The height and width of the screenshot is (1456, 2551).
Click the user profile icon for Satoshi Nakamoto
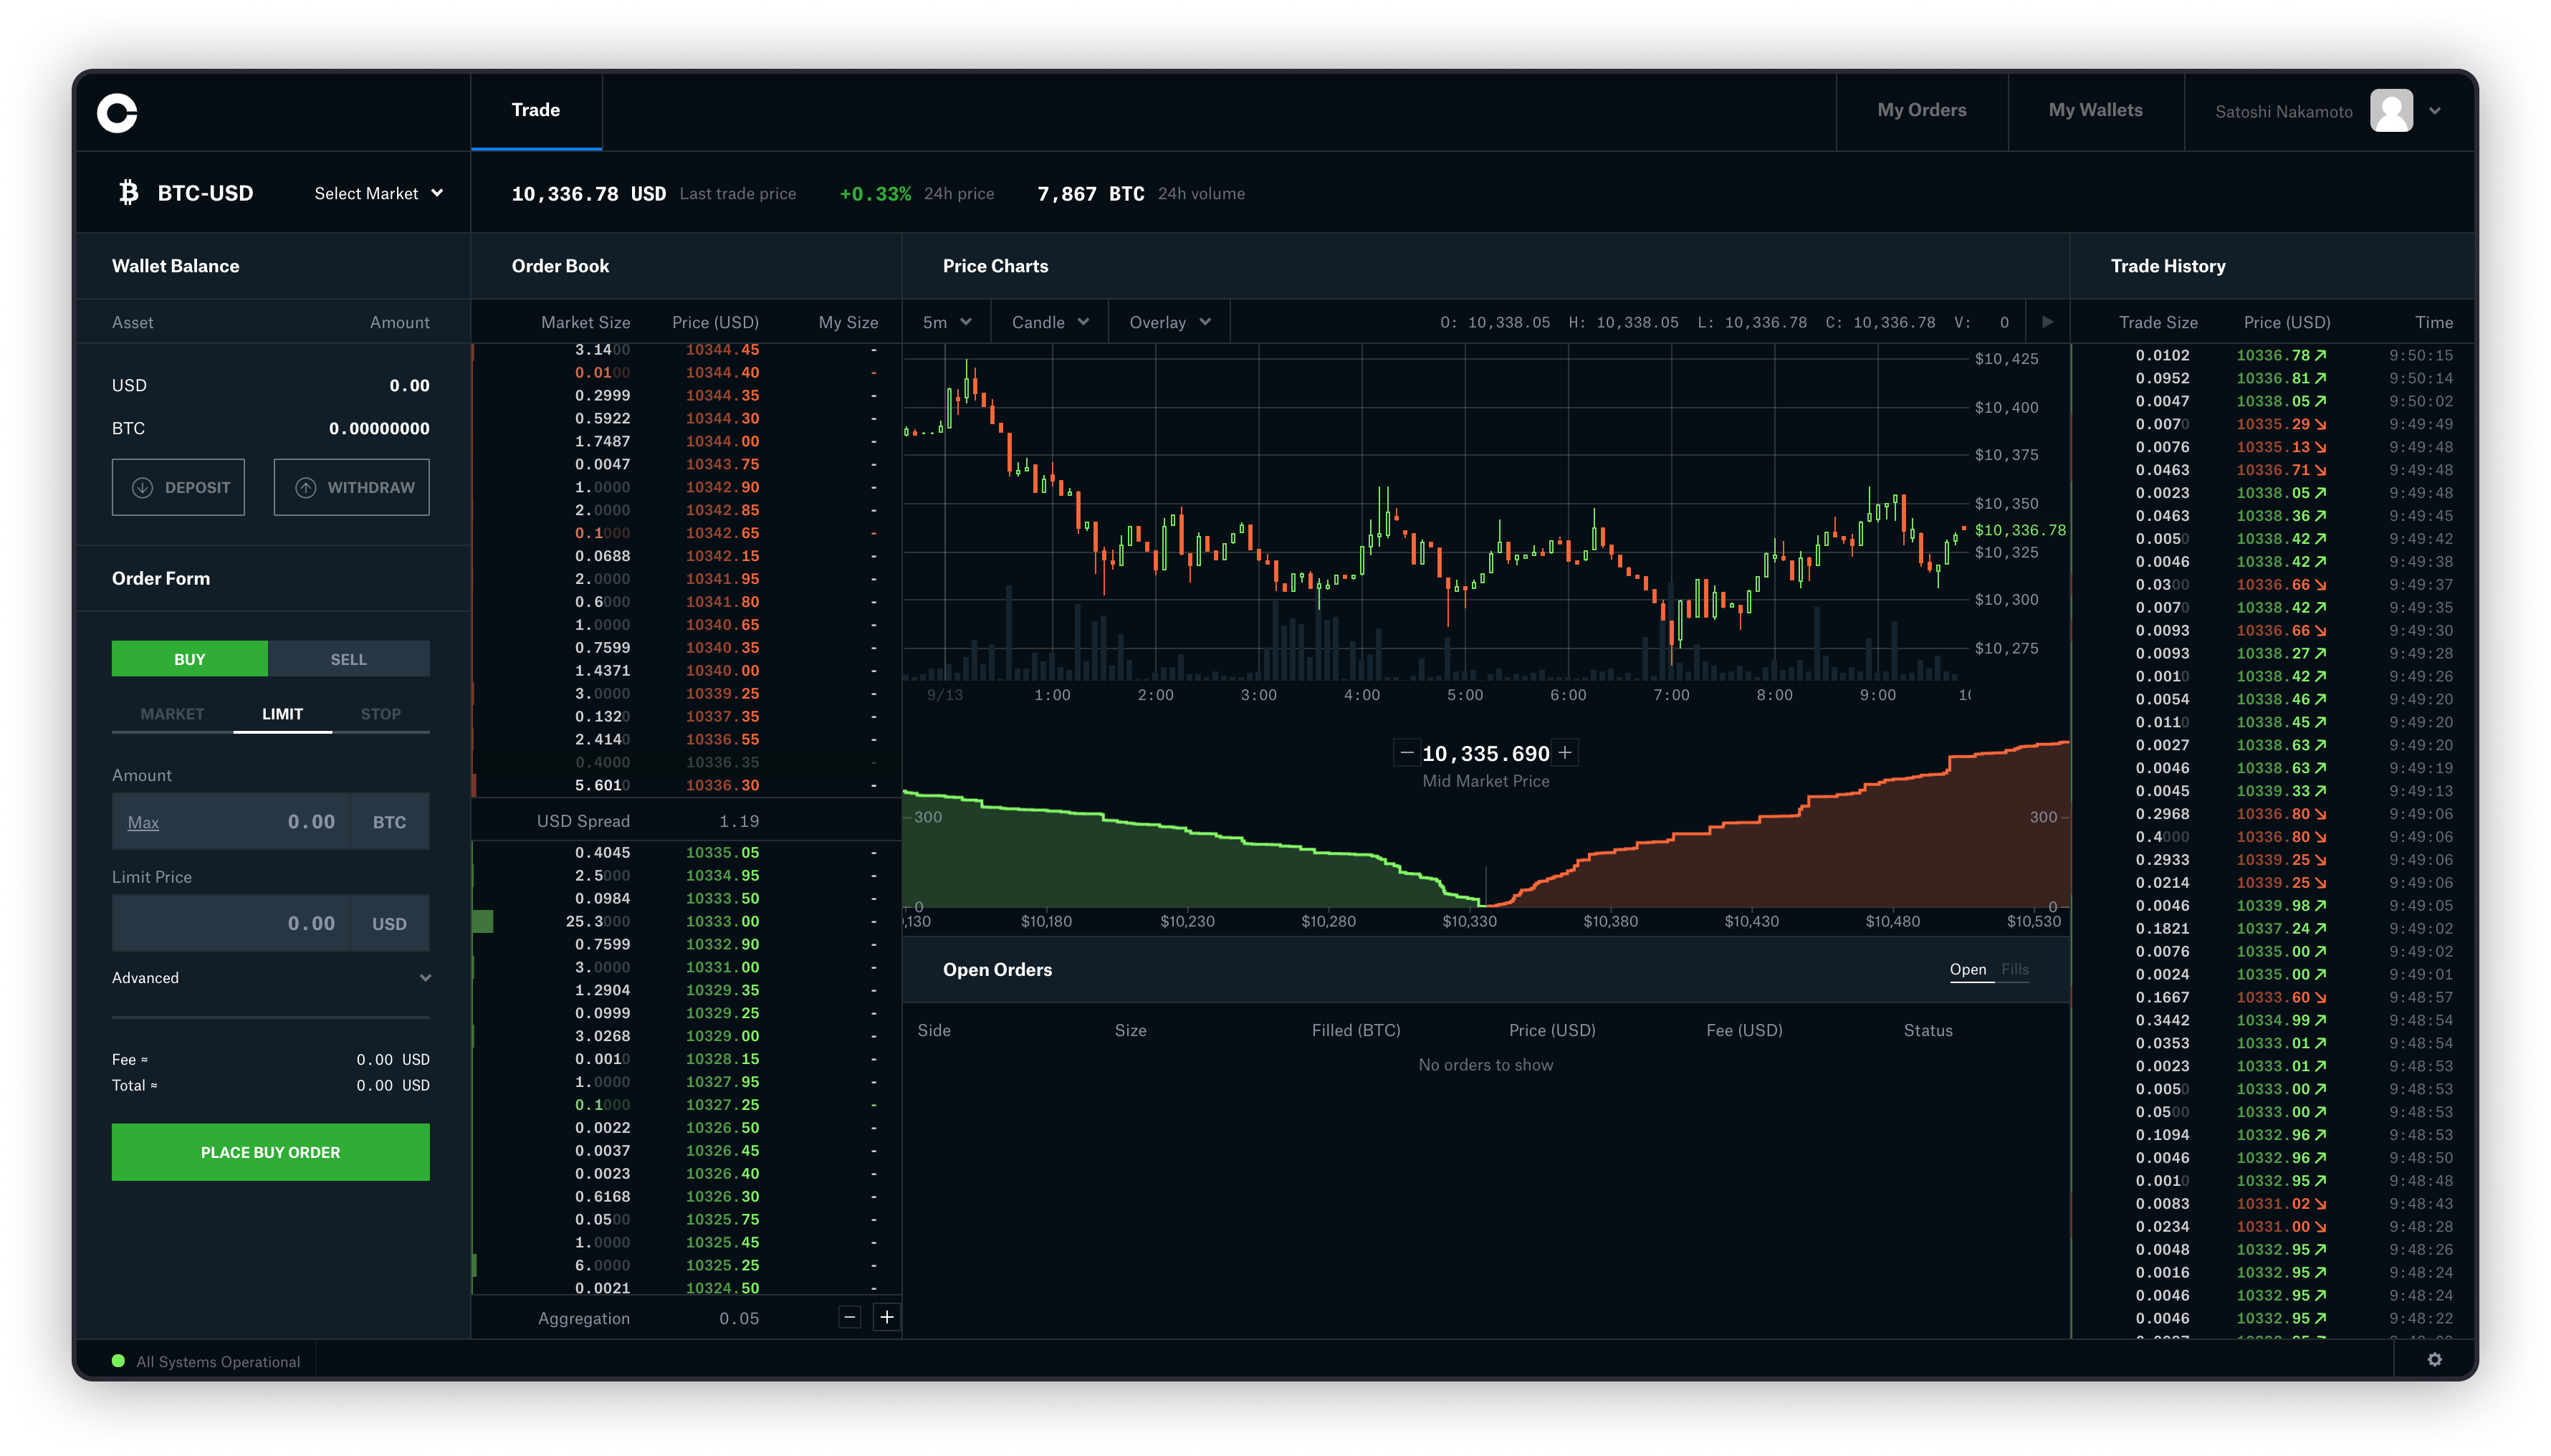tap(2392, 110)
